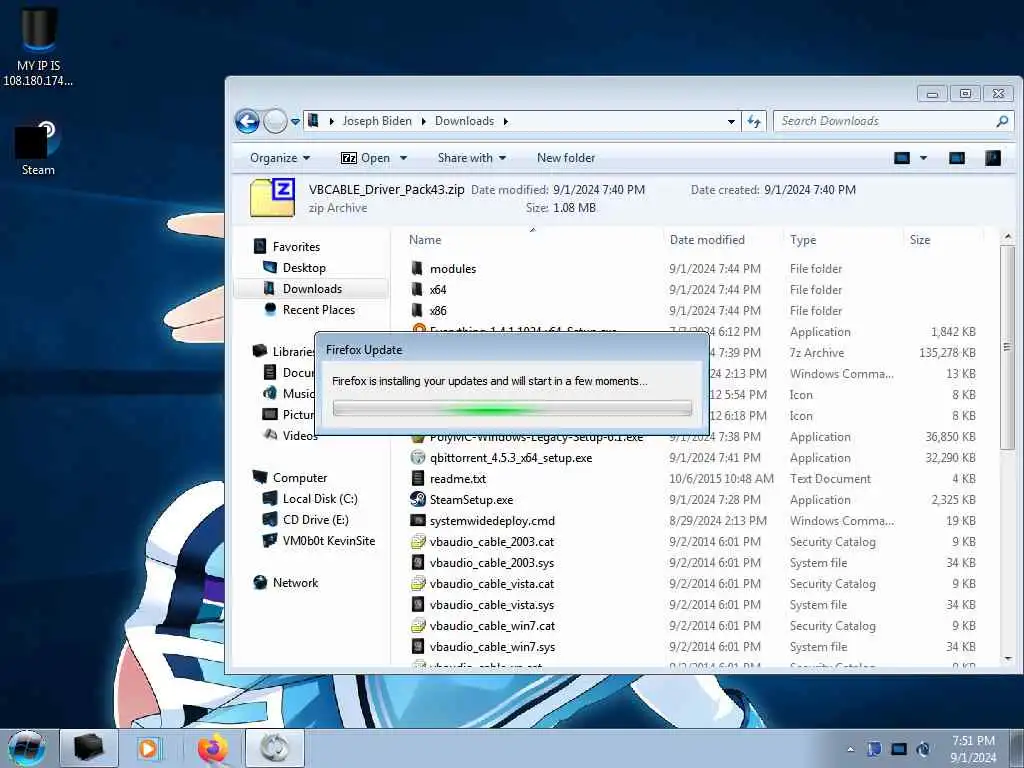This screenshot has height=768, width=1024.
Task: Create a New folder
Action: (566, 158)
